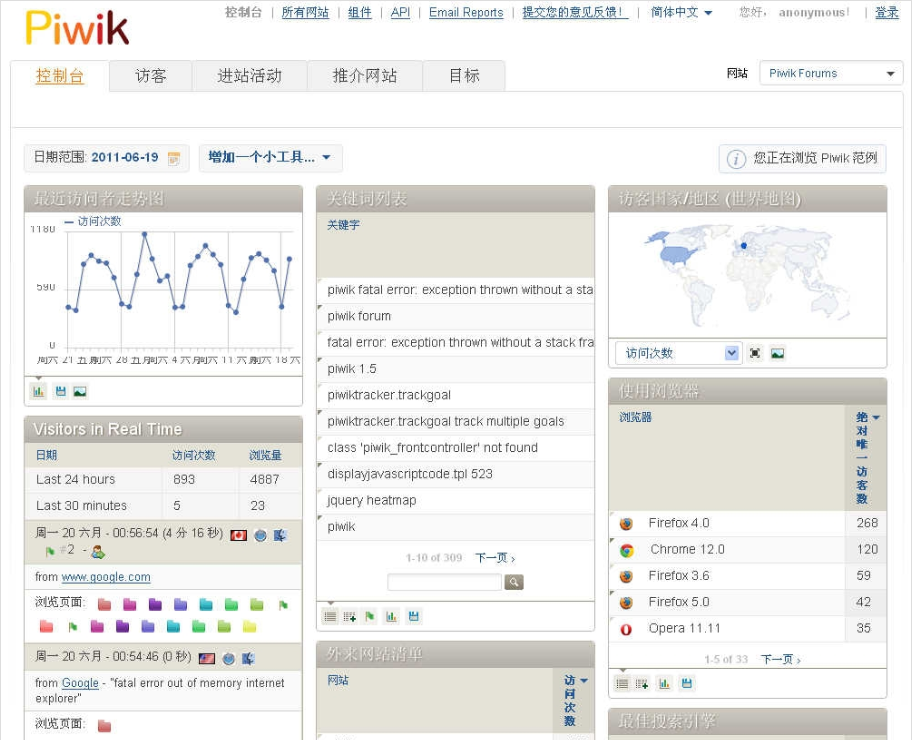
Task: Switch to the 目标 tab
Action: [463, 74]
